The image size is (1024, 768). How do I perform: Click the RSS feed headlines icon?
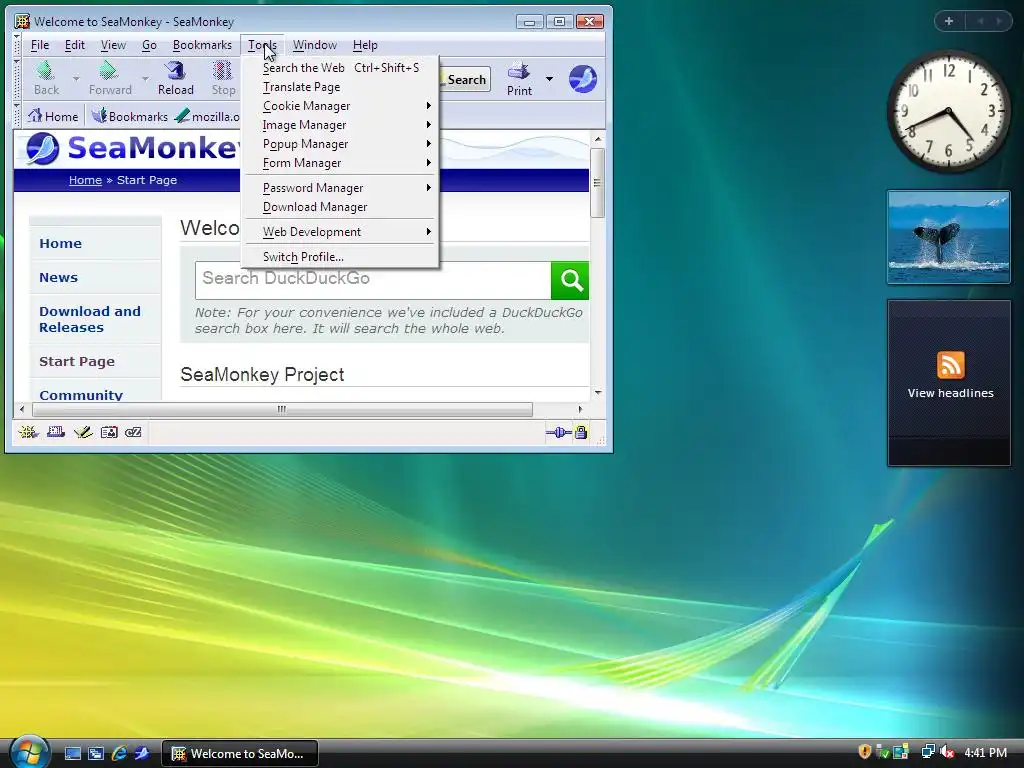[x=950, y=365]
